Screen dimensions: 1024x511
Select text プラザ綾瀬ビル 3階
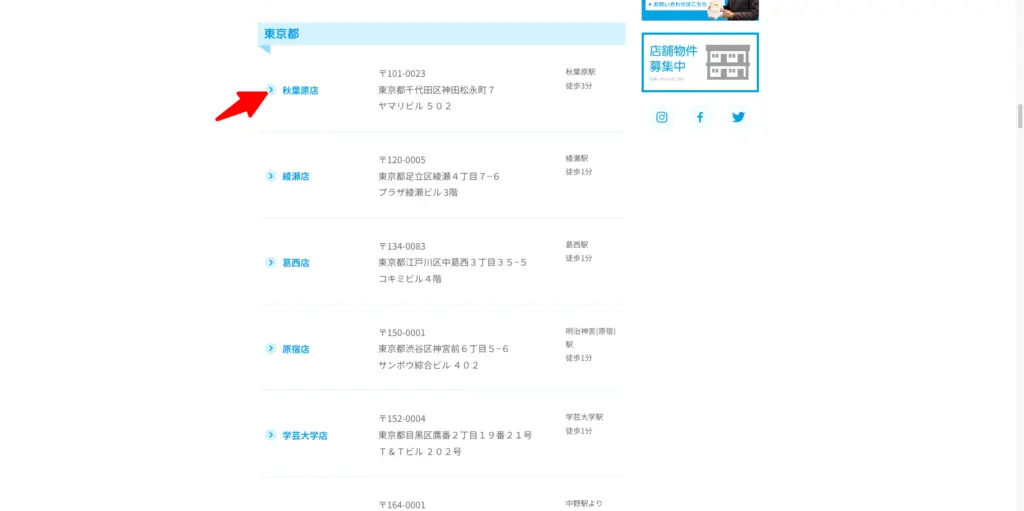pos(418,193)
